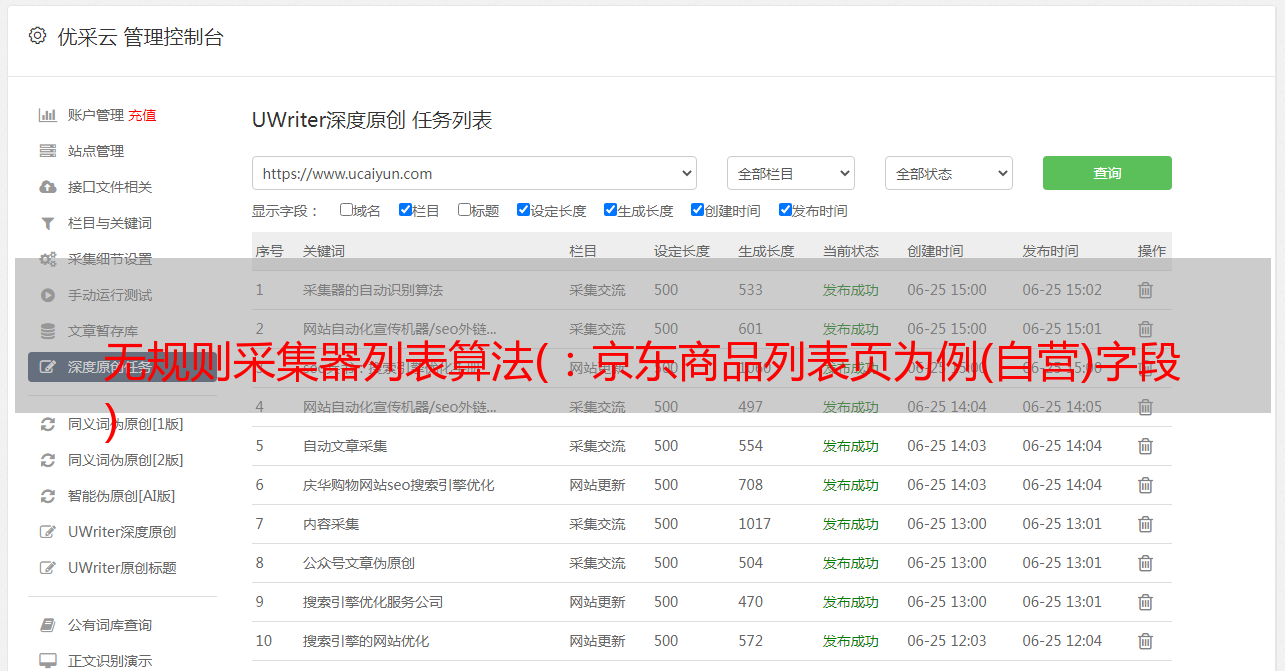Click the cloud upload icon for 接口文件相关
The image size is (1285, 671).
coord(47,187)
